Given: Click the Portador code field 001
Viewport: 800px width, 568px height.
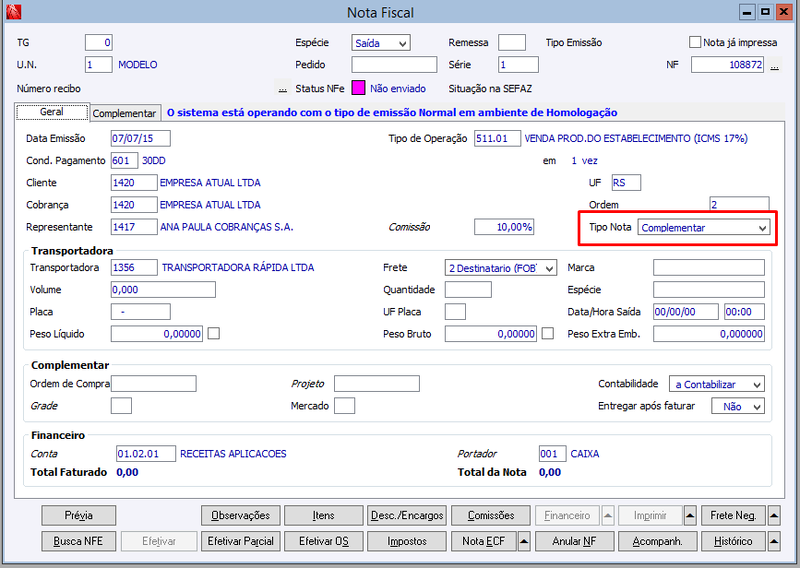Looking at the screenshot, I should click(552, 454).
